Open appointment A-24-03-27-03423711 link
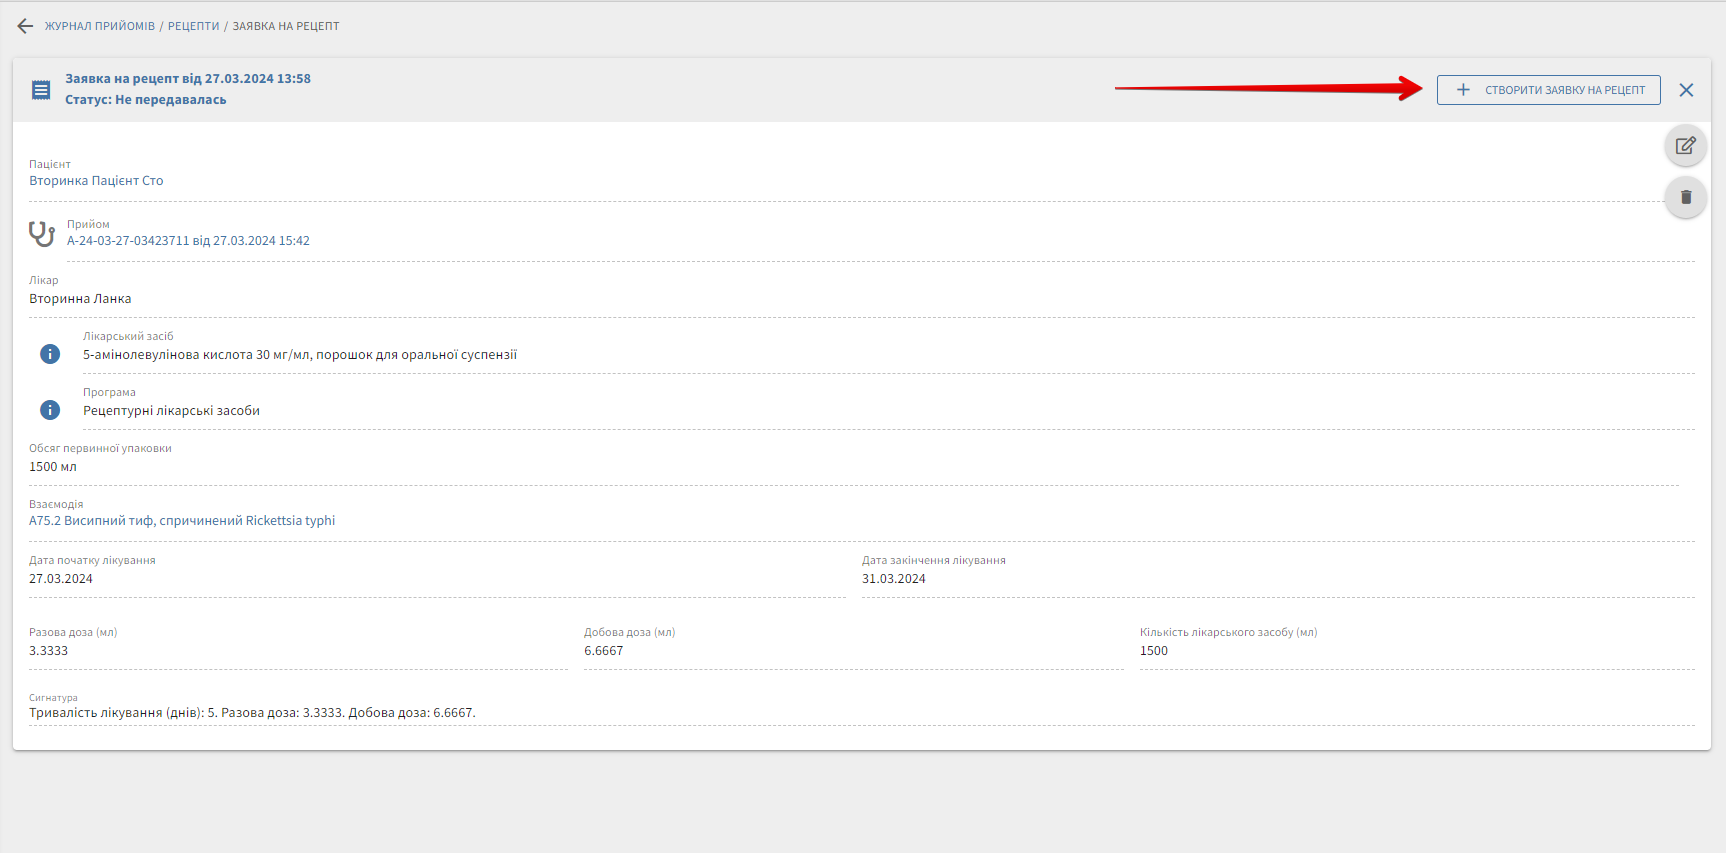Image resolution: width=1726 pixels, height=853 pixels. (188, 241)
